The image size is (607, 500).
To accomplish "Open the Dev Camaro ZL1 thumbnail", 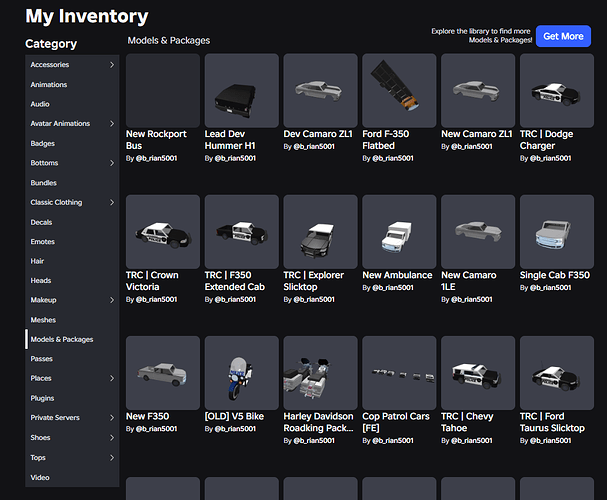I will point(321,91).
